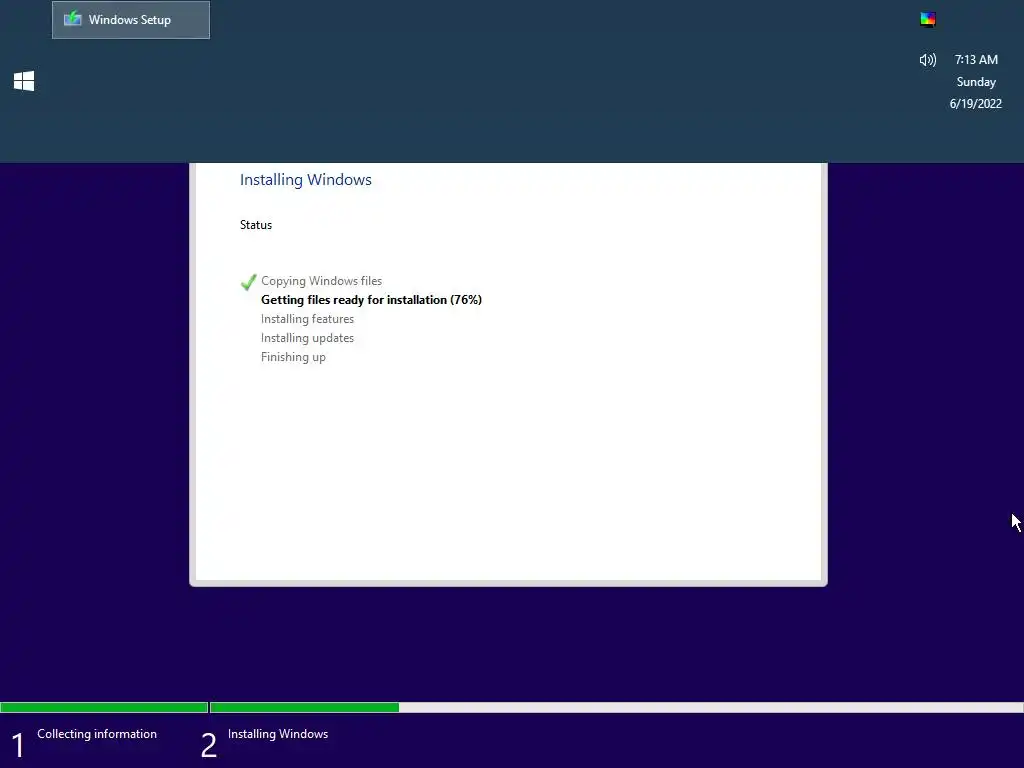Click the Installing Windows heading

click(306, 180)
